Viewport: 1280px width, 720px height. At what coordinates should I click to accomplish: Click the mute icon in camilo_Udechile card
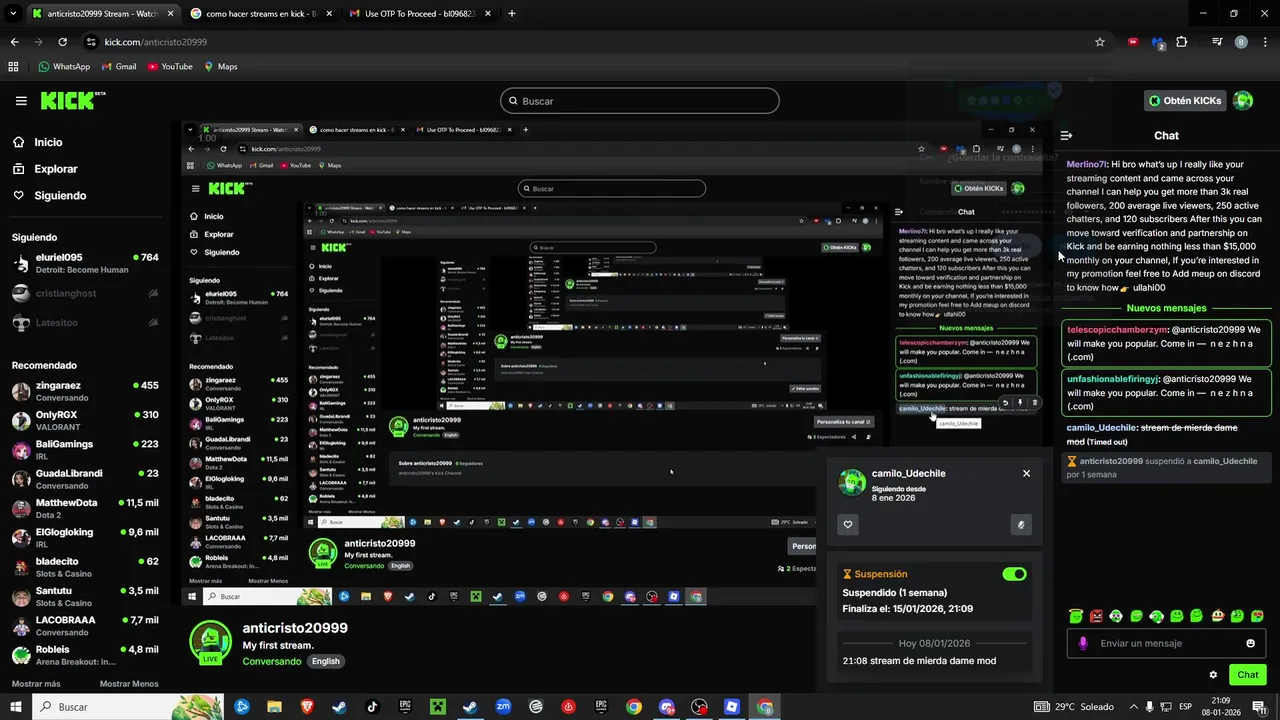tap(1021, 524)
